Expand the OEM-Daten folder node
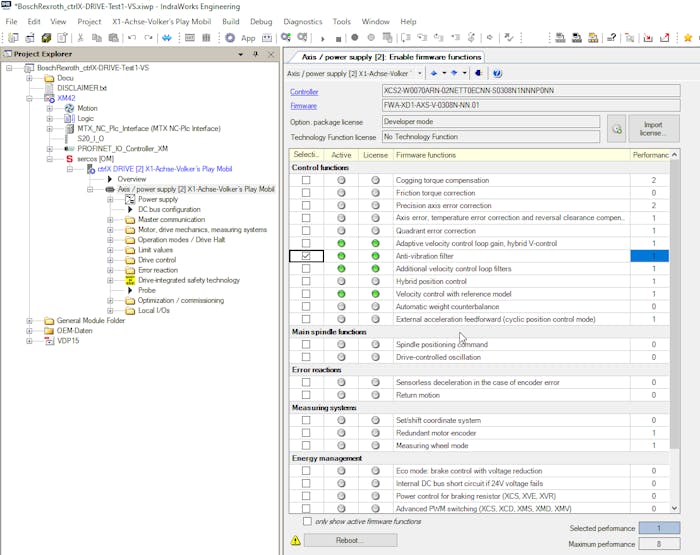The height and width of the screenshot is (555, 700). (x=29, y=331)
